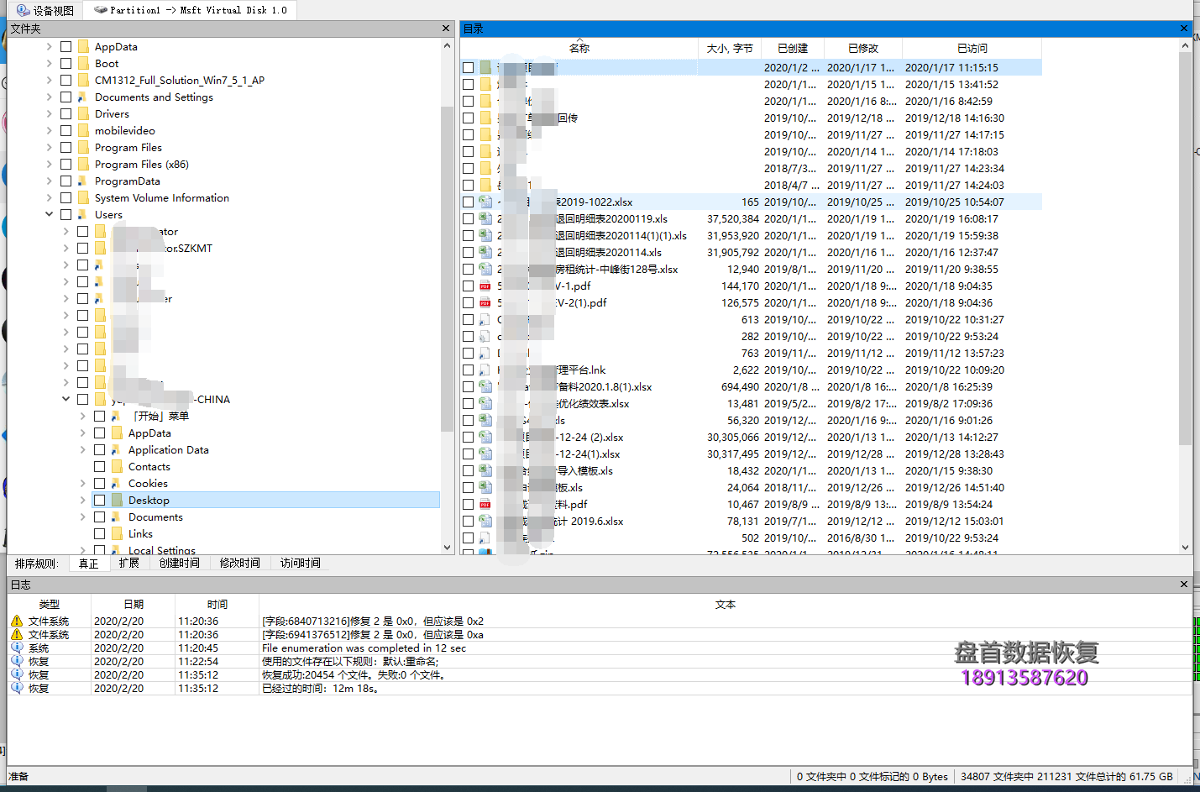Click the Contacts folder icon

(116, 467)
